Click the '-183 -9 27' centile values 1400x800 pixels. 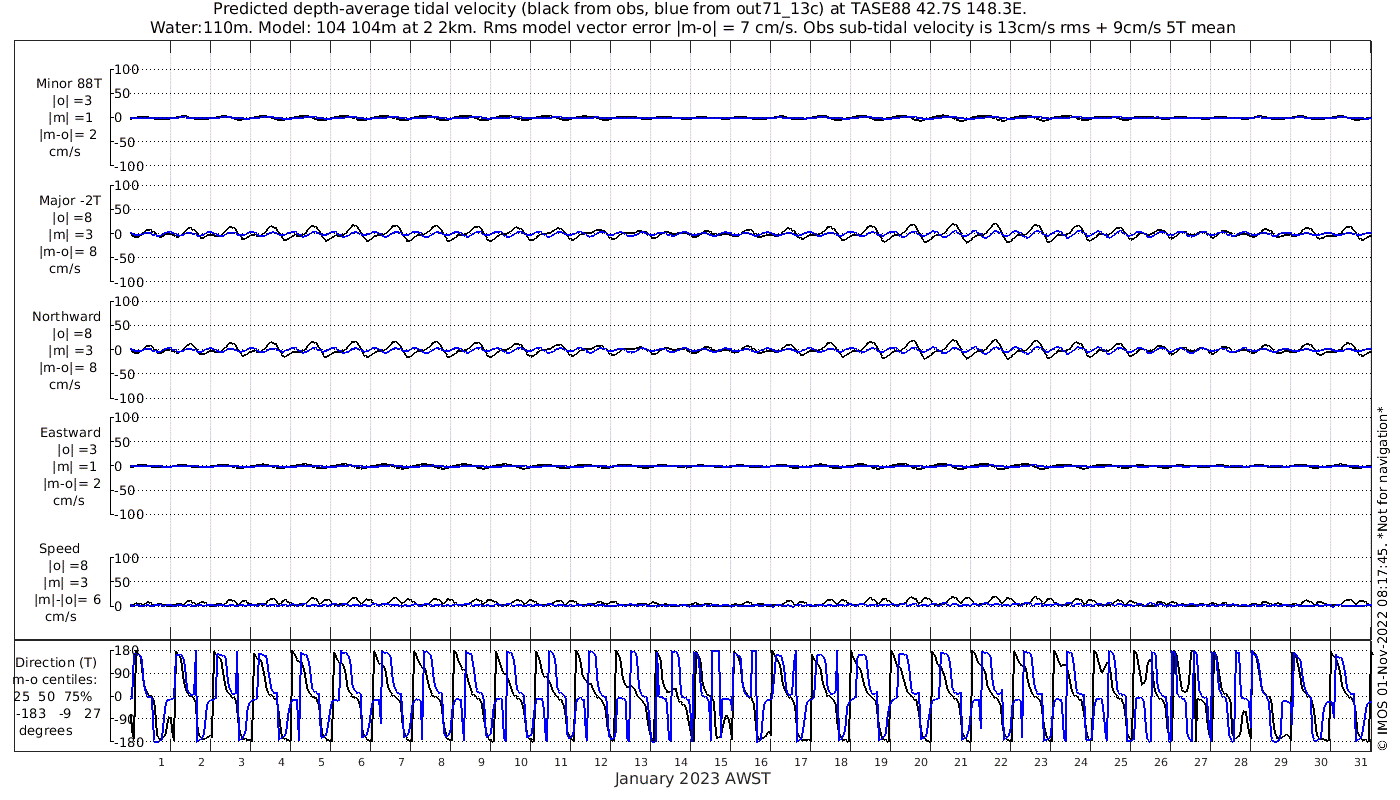click(59, 714)
